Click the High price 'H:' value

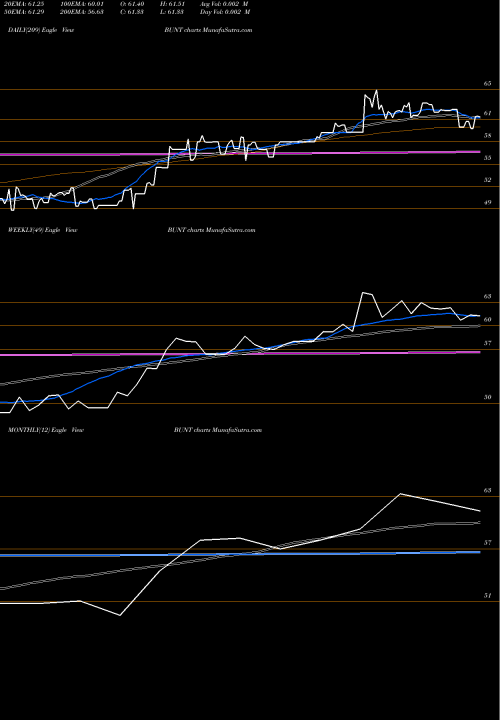point(170,4)
